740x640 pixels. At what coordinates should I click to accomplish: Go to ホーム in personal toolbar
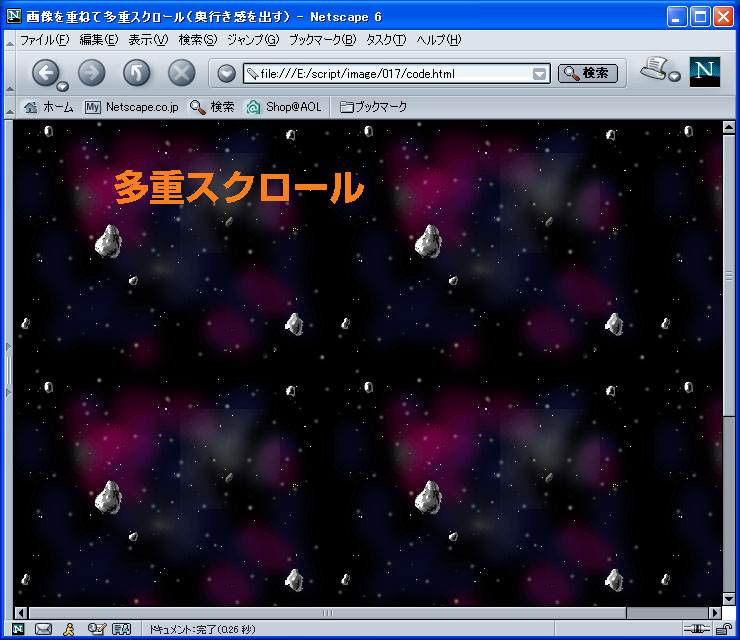point(49,107)
